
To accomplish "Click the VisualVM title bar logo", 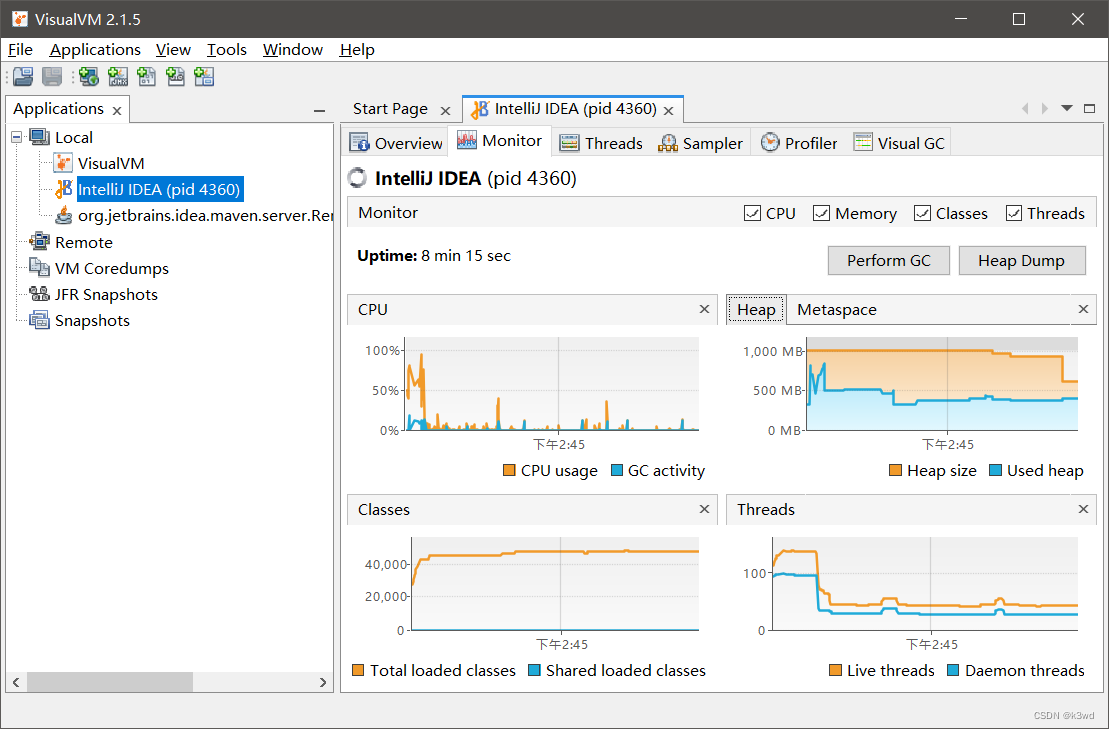I will click(20, 19).
